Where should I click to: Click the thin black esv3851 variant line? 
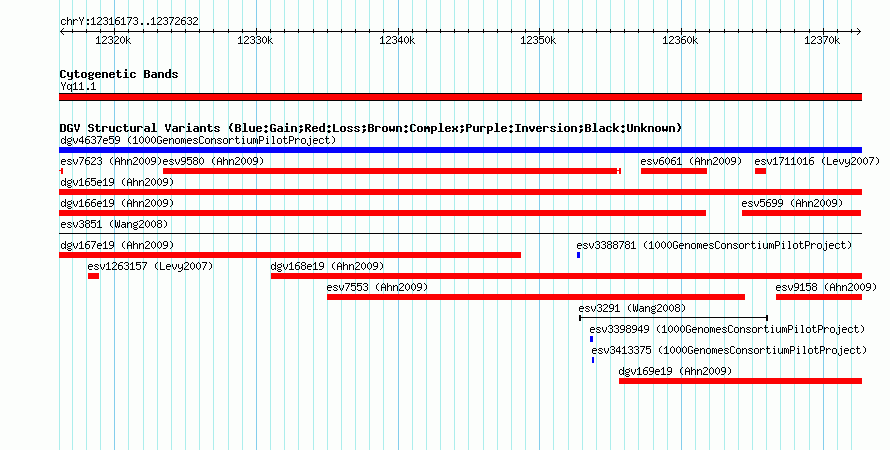(460, 234)
